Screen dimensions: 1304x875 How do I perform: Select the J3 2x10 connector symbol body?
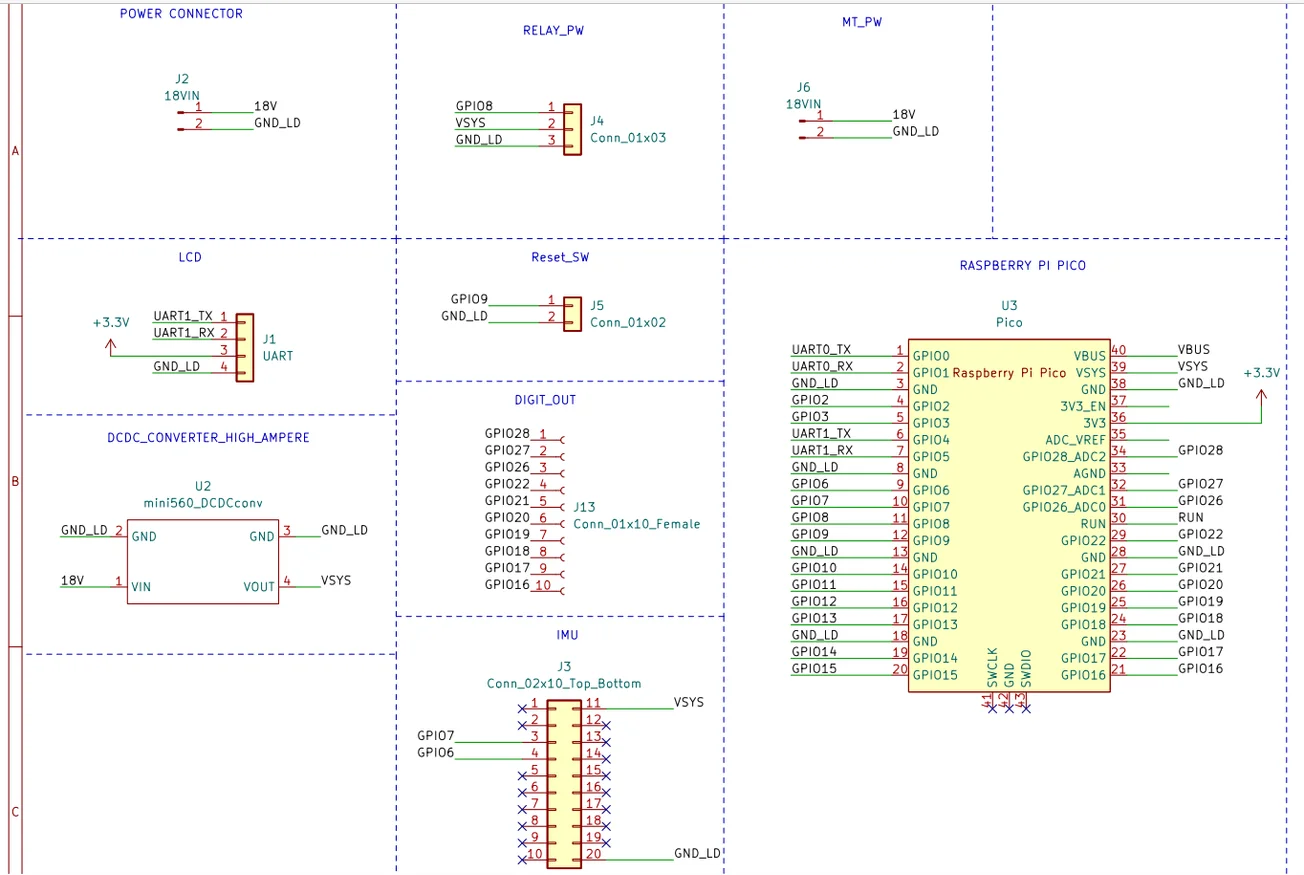pyautogui.click(x=563, y=783)
